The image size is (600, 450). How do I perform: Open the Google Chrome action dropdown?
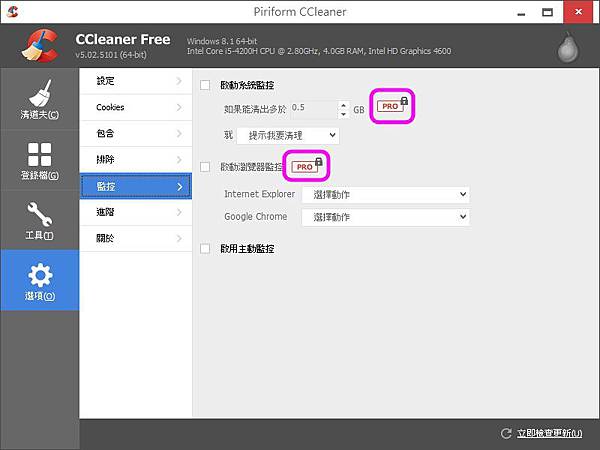point(386,217)
